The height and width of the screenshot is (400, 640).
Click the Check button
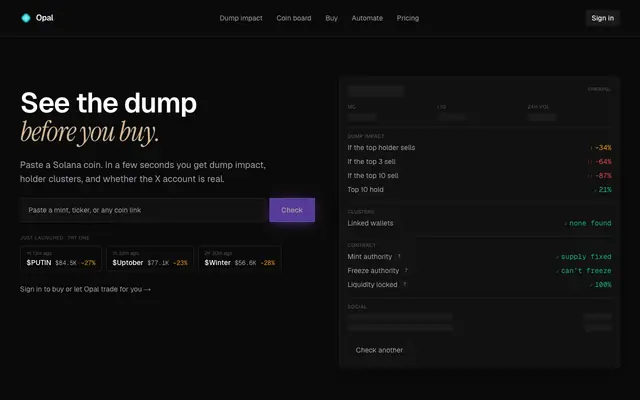292,210
